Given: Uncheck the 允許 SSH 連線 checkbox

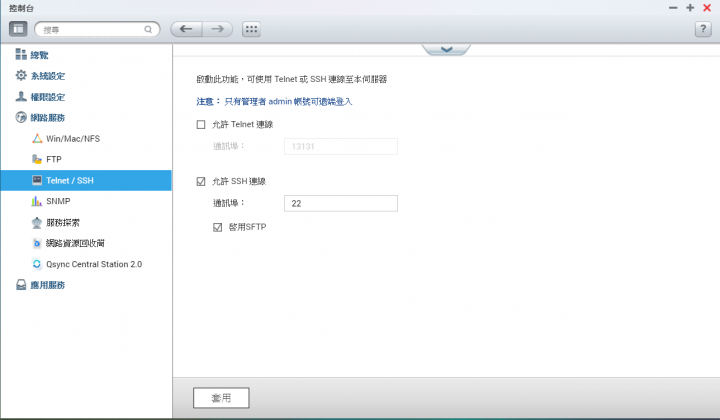Looking at the screenshot, I should coord(201,181).
